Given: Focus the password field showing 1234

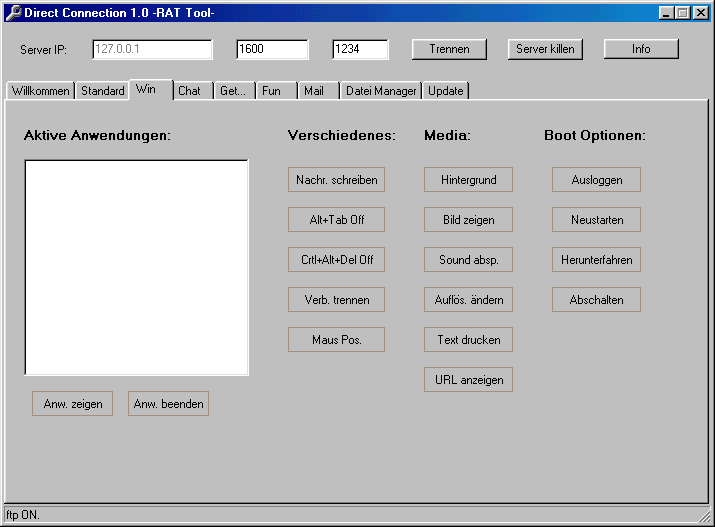Looking at the screenshot, I should (x=360, y=49).
